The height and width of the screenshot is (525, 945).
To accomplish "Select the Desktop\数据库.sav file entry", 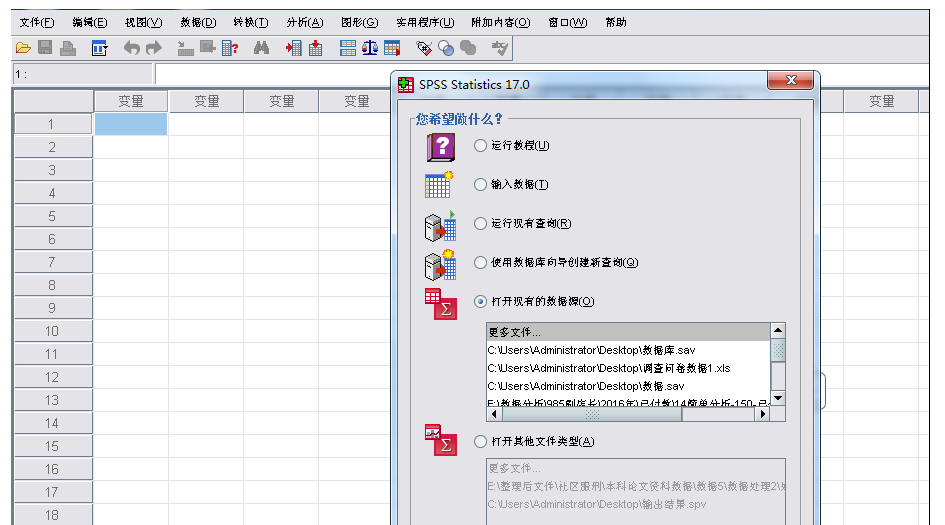I will pyautogui.click(x=629, y=350).
